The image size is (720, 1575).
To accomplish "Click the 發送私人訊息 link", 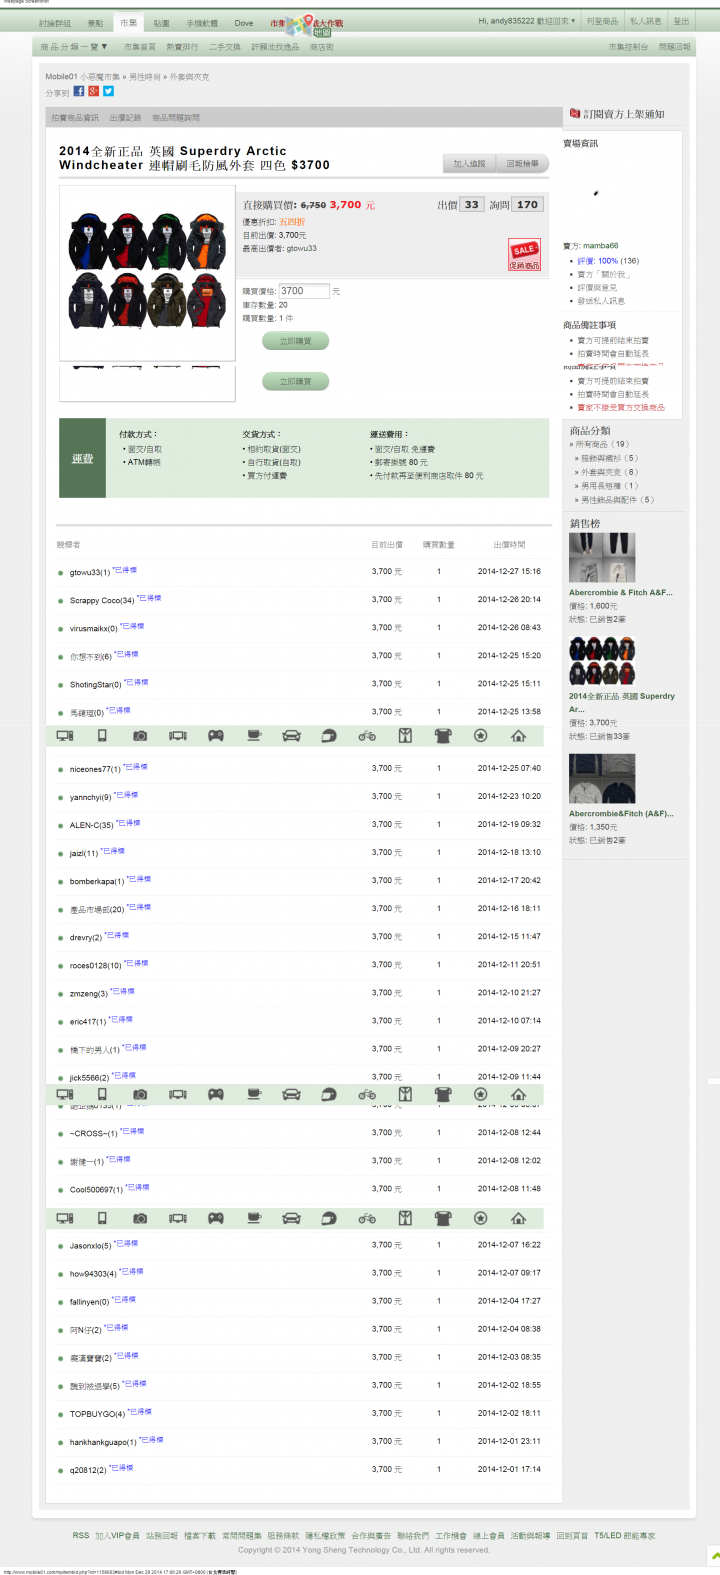I will point(601,301).
